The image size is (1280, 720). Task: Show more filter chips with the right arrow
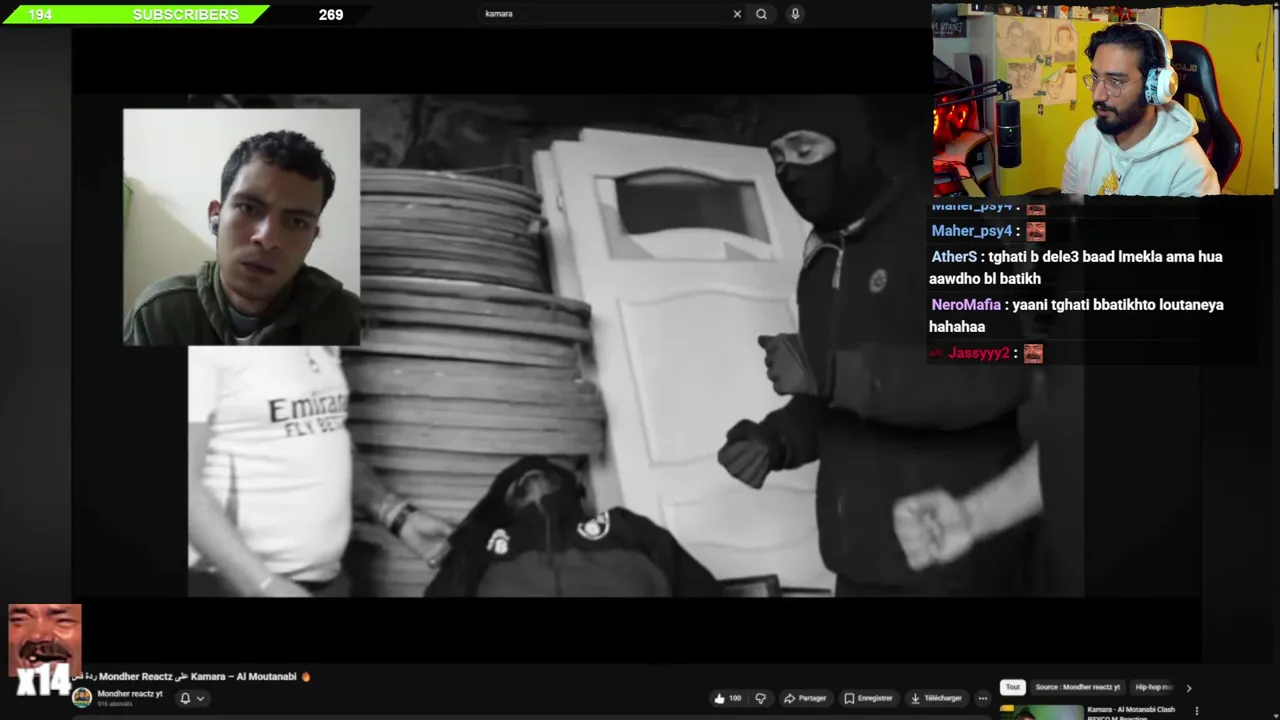coord(1188,687)
